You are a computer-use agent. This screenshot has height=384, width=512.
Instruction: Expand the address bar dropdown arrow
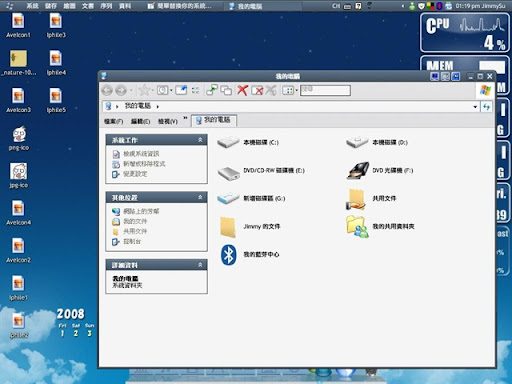475,107
